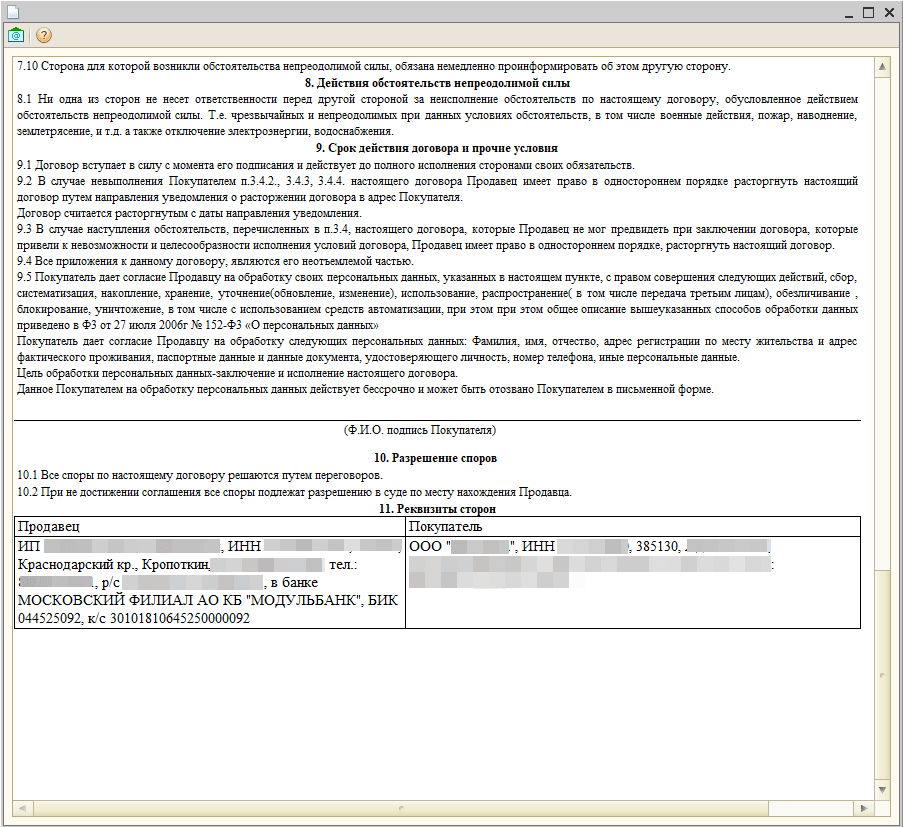Click the heading "10. Разрешение споров"
This screenshot has width=903, height=827.
coord(436,458)
